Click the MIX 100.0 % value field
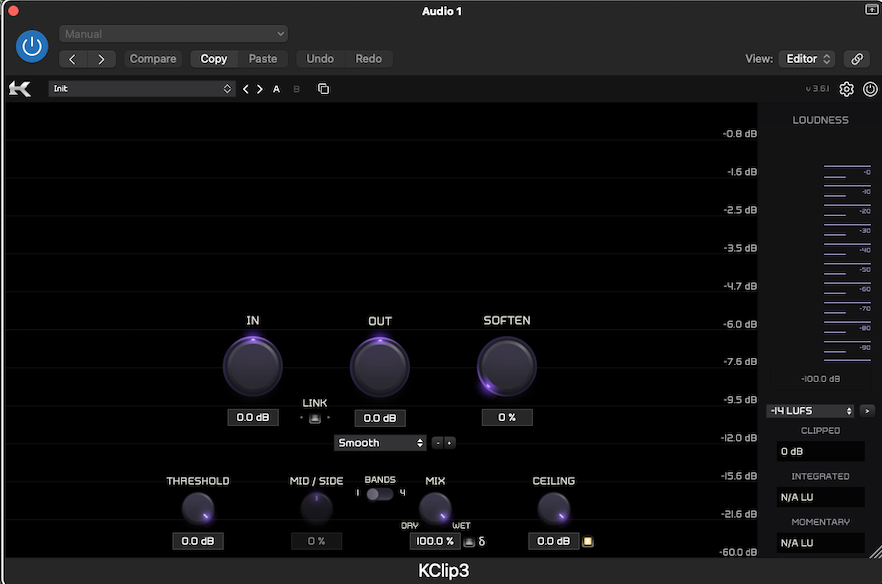Screen dimensions: 882x584 click(435, 541)
